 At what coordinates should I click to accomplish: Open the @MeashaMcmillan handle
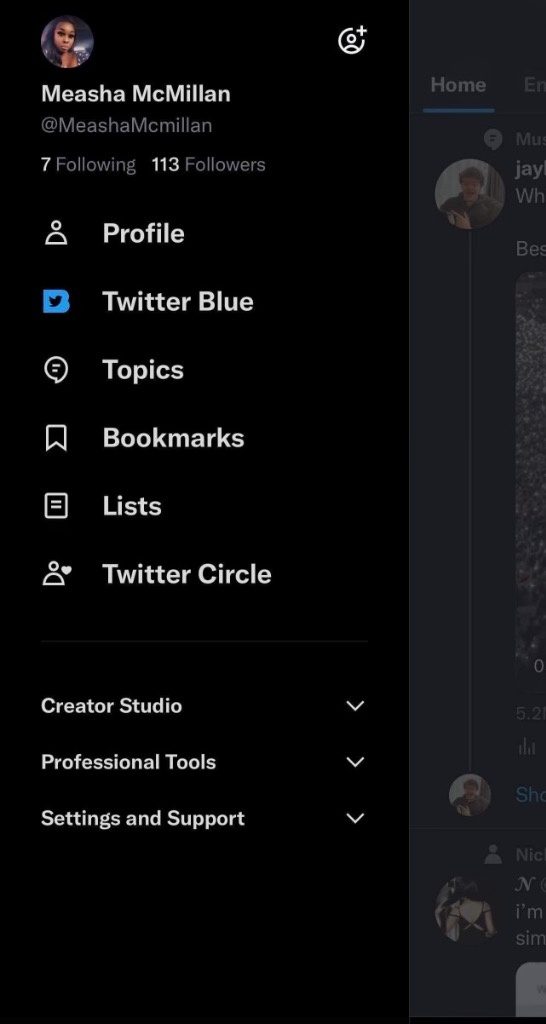(127, 125)
